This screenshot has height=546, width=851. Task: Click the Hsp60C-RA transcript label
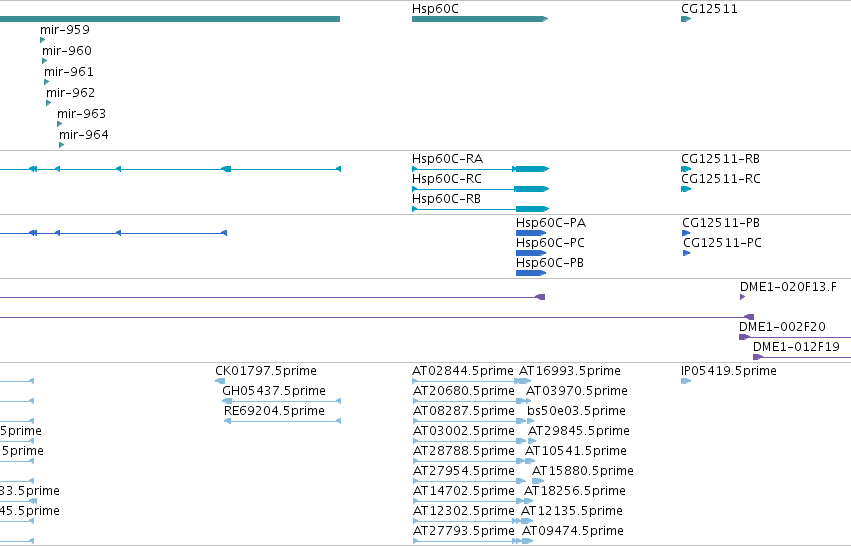[447, 159]
